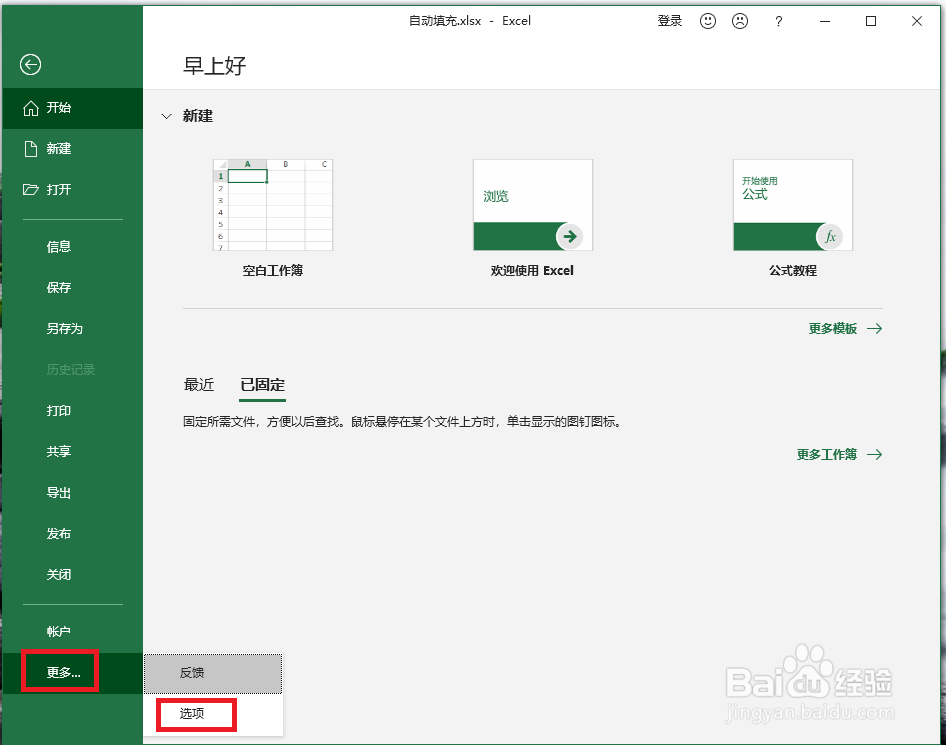
Task: Click the 更多工作簿 link
Action: tap(839, 455)
